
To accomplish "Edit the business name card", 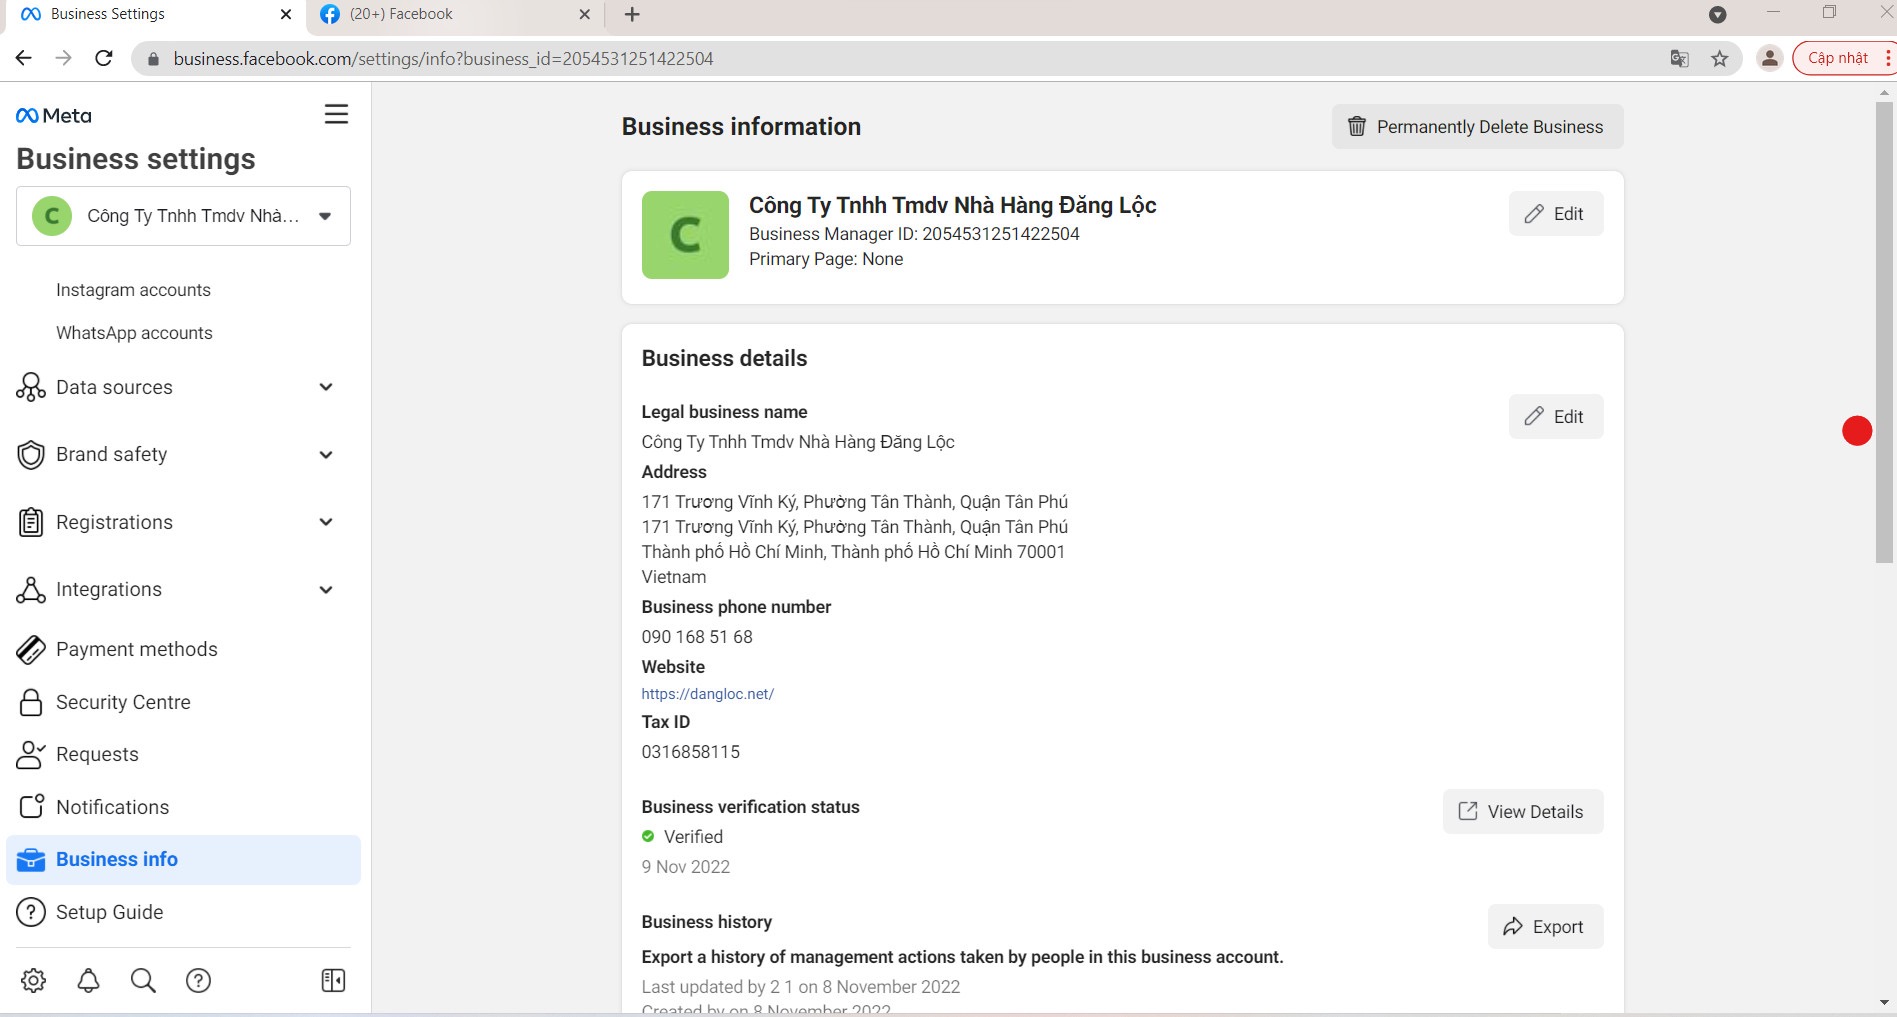I will pyautogui.click(x=1556, y=214).
